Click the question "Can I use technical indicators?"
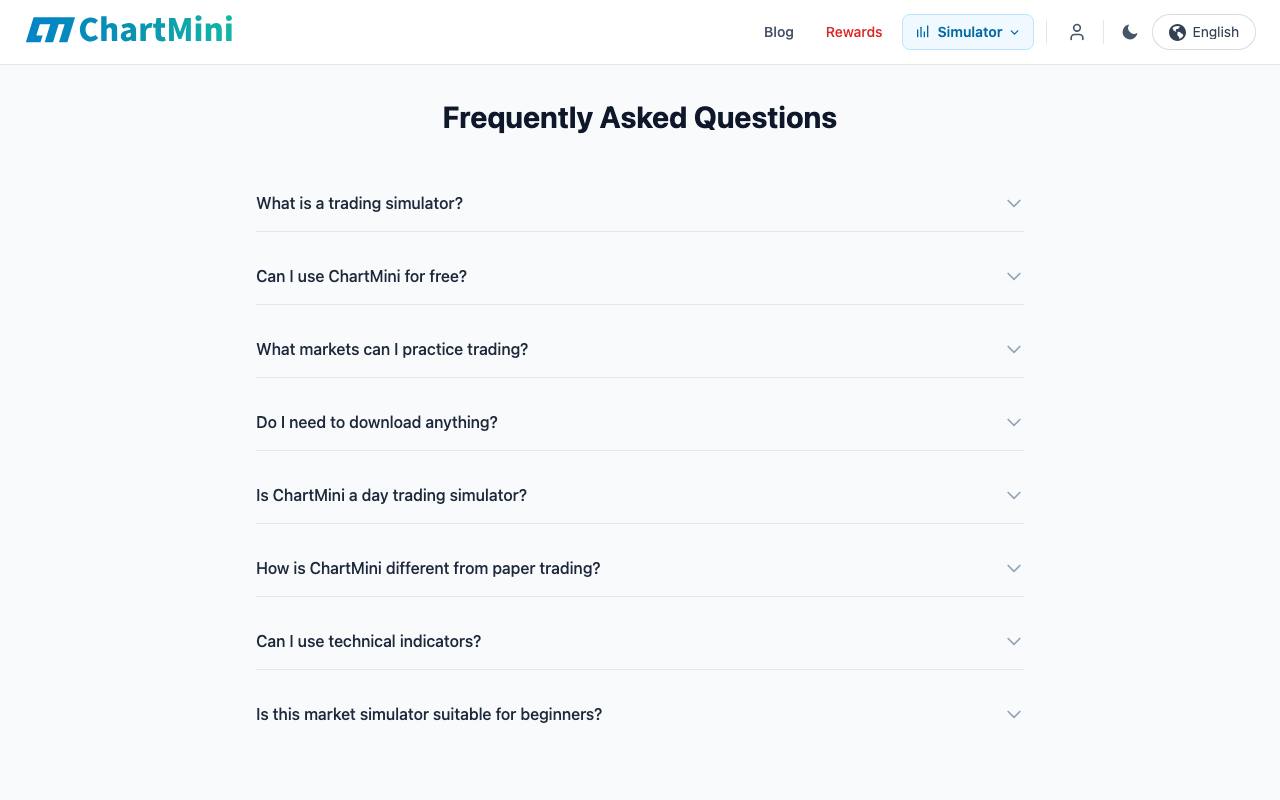 [368, 641]
